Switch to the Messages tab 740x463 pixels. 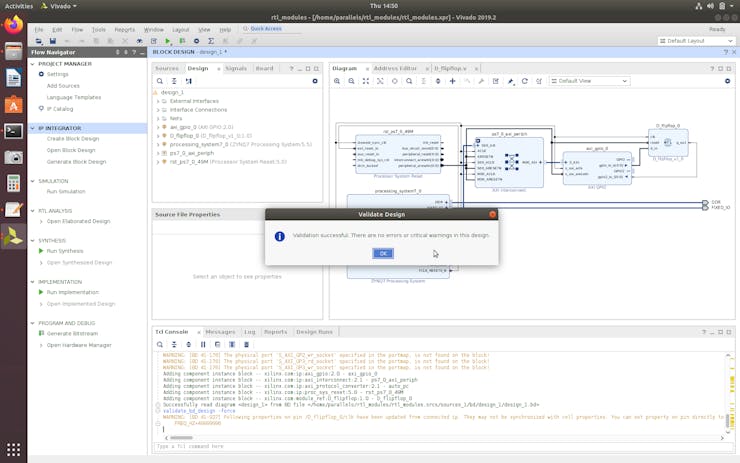pyautogui.click(x=220, y=331)
